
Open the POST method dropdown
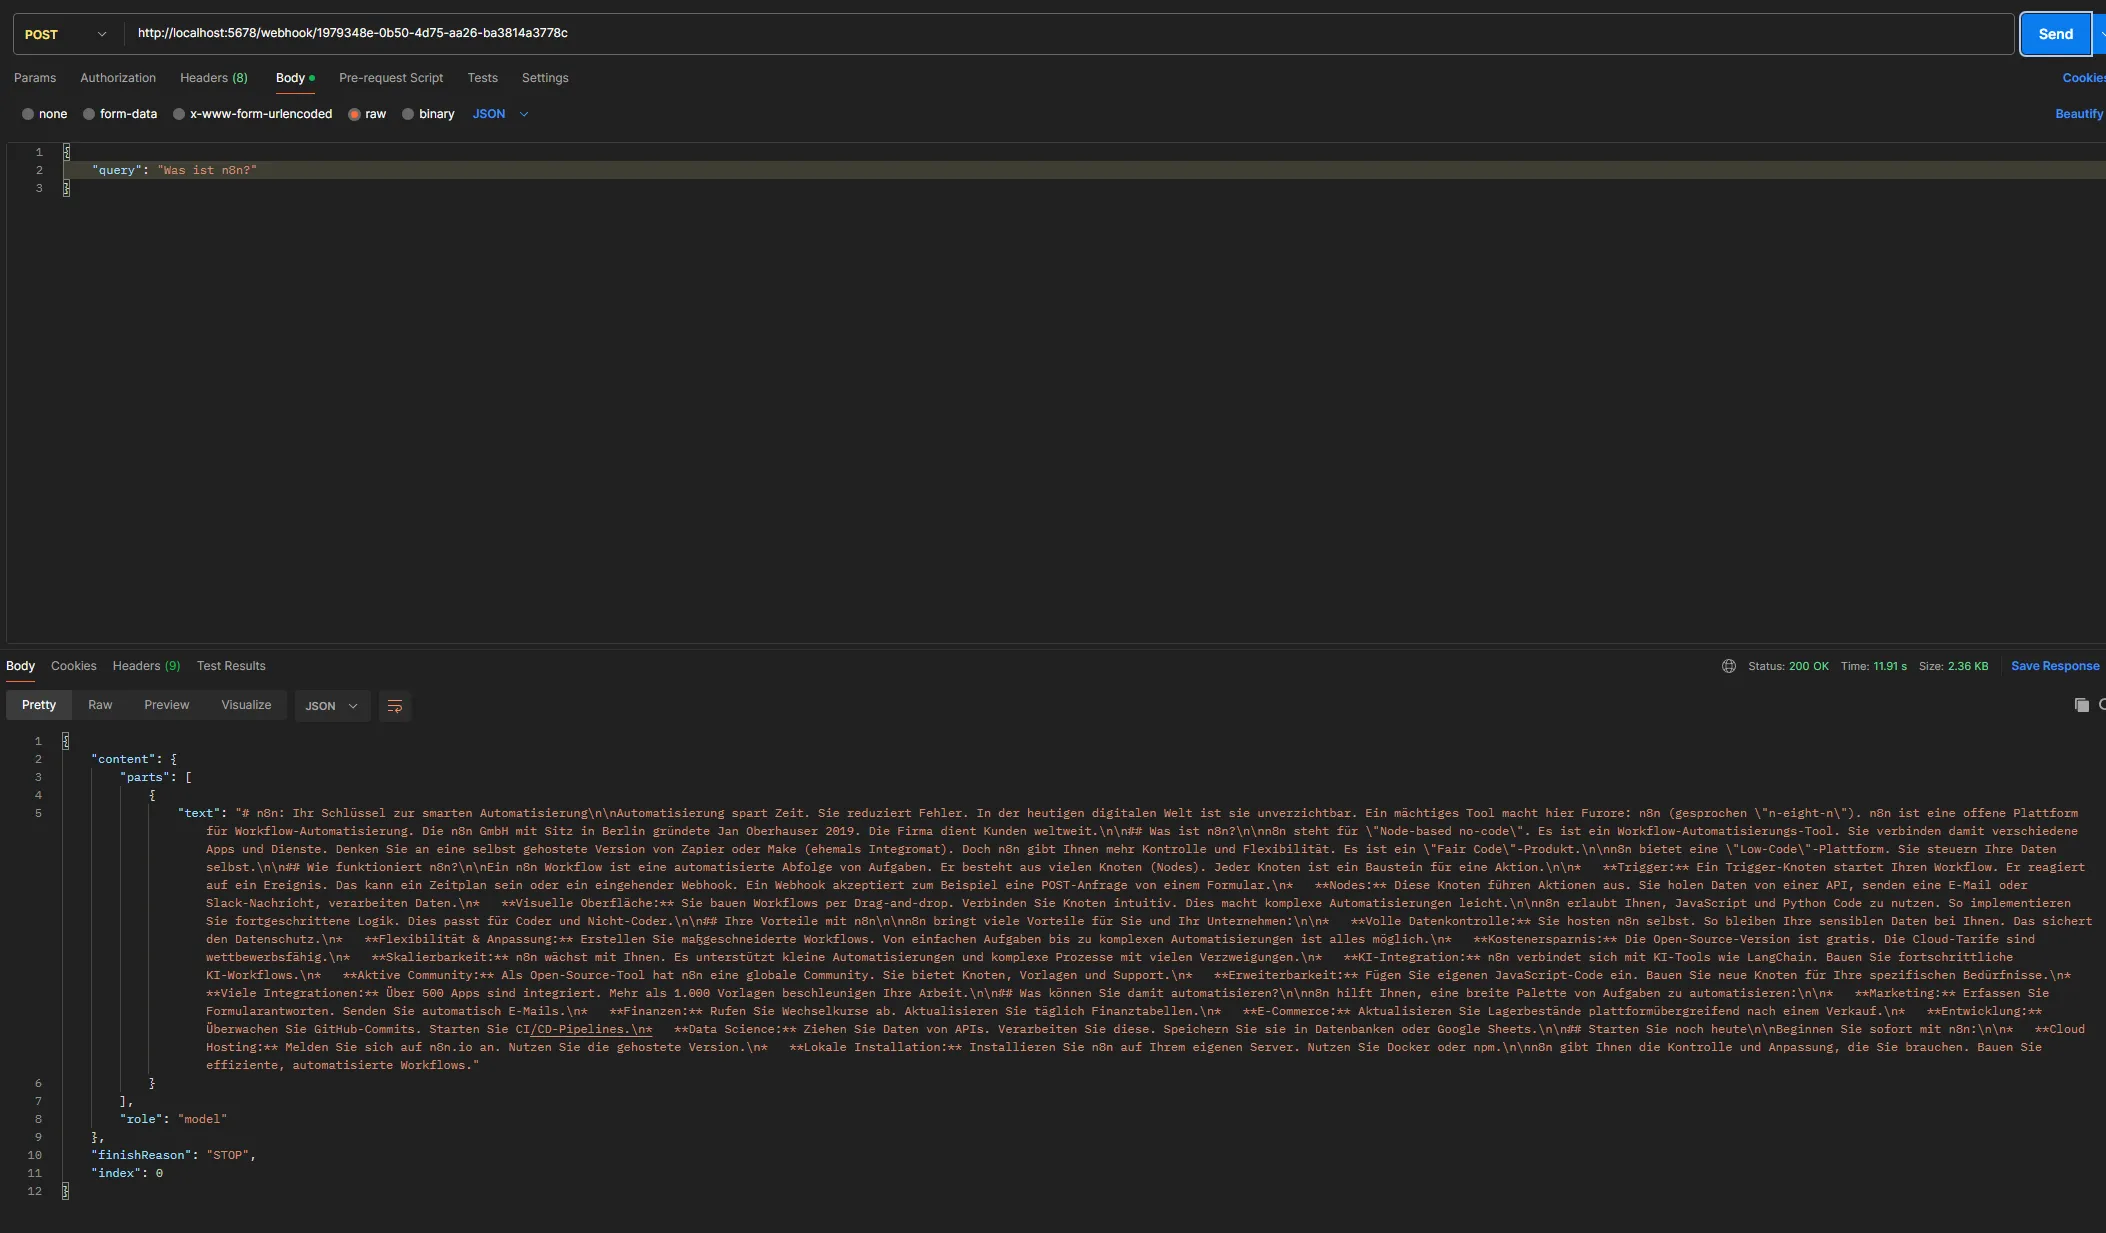click(66, 34)
